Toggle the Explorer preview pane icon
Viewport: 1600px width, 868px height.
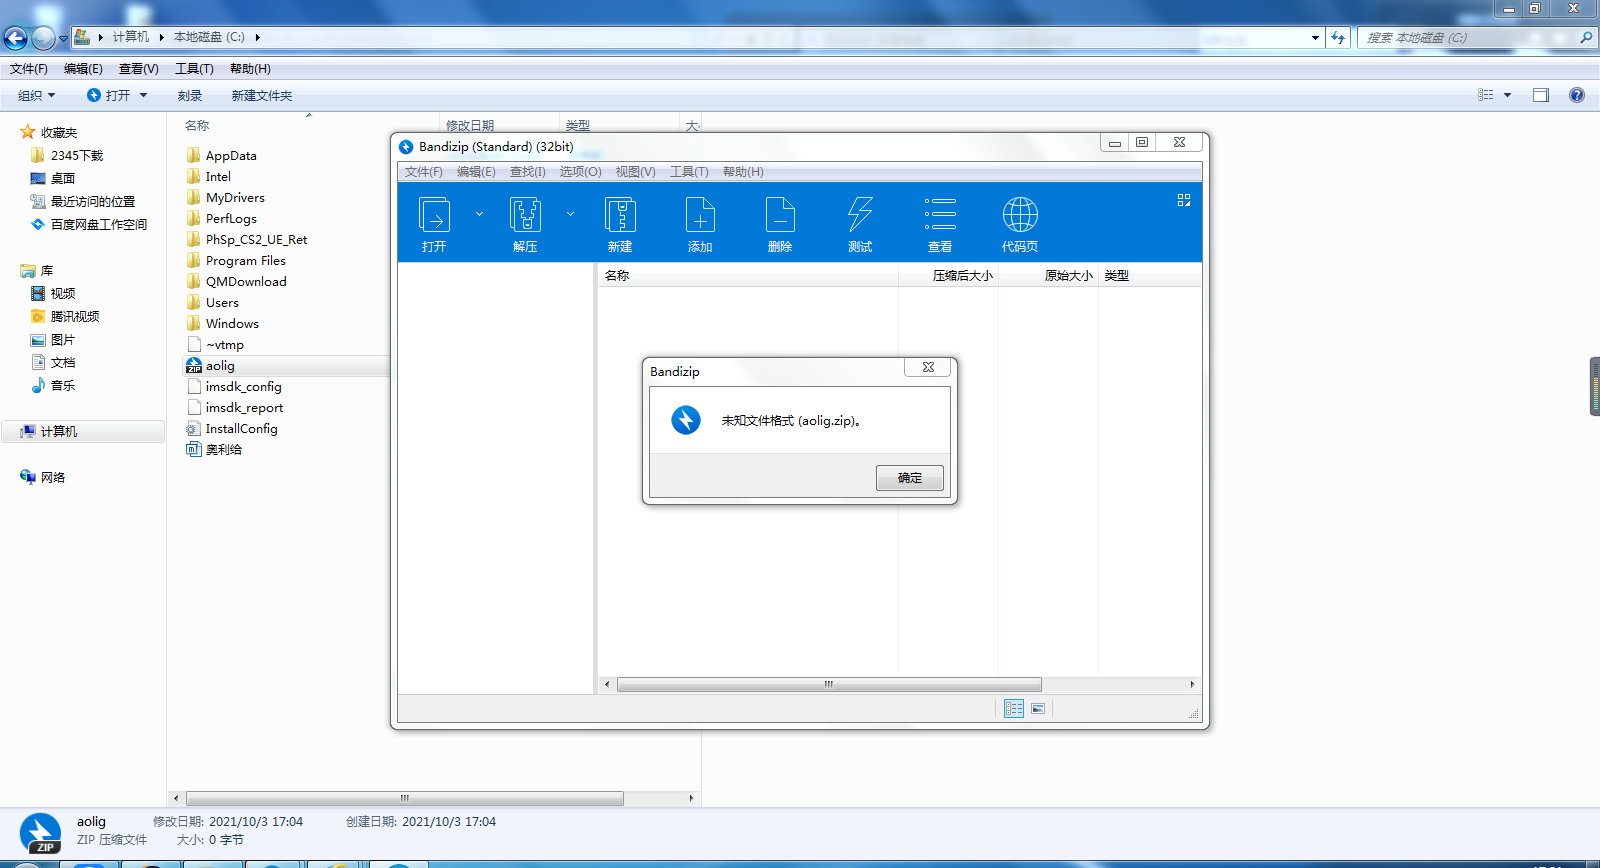(x=1541, y=95)
